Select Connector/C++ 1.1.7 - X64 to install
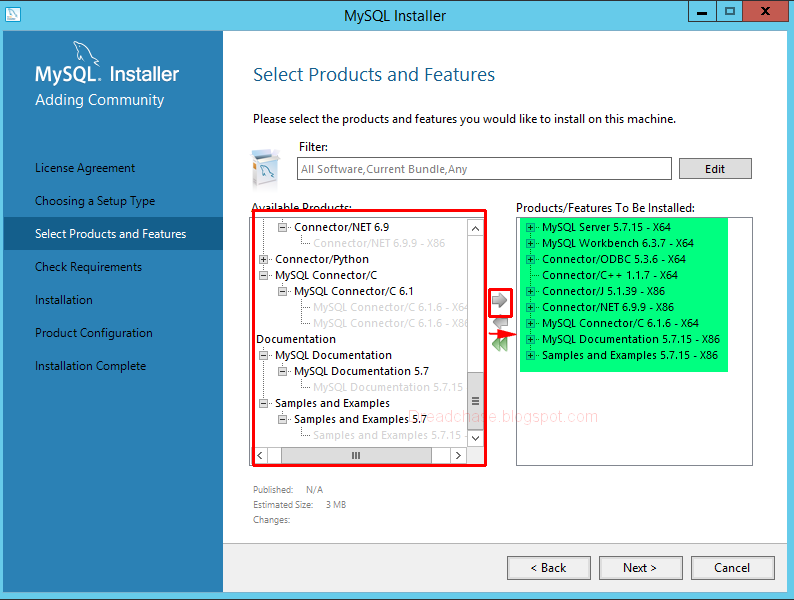 610,275
